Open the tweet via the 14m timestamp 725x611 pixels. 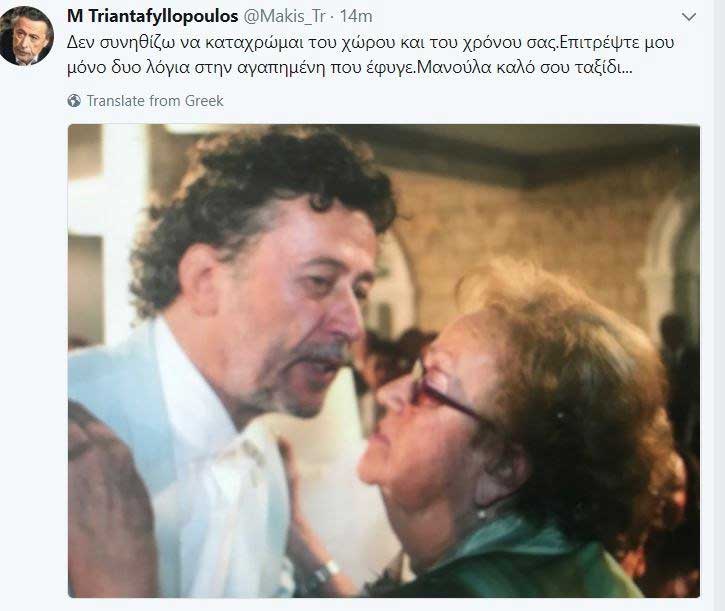356,16
